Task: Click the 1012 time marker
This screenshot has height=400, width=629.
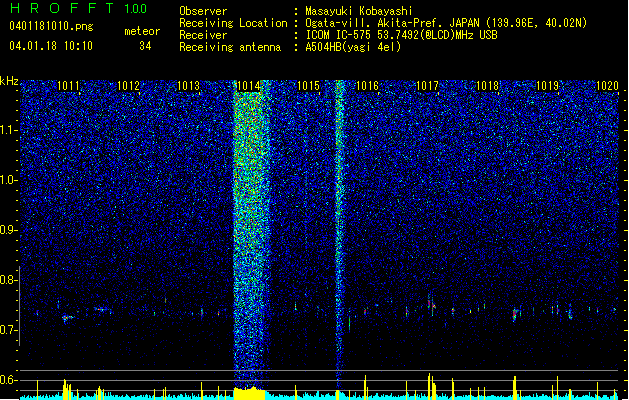Action: coord(128,86)
